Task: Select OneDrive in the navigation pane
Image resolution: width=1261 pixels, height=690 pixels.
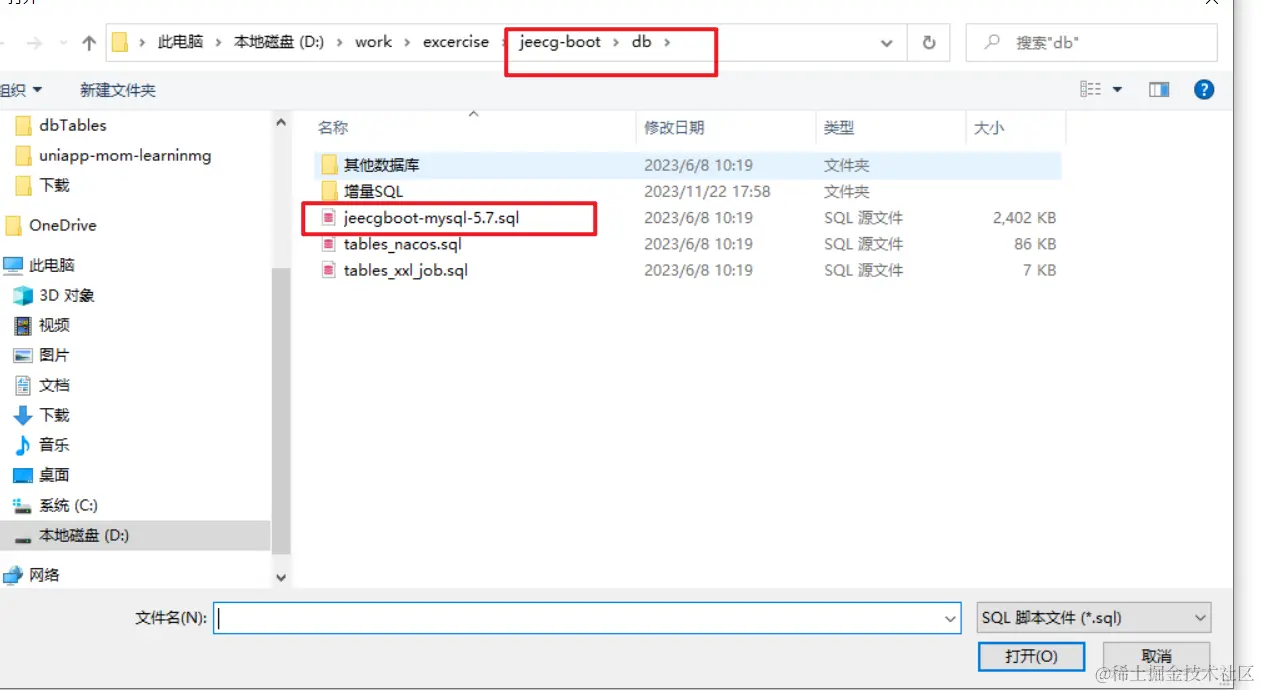Action: [63, 225]
